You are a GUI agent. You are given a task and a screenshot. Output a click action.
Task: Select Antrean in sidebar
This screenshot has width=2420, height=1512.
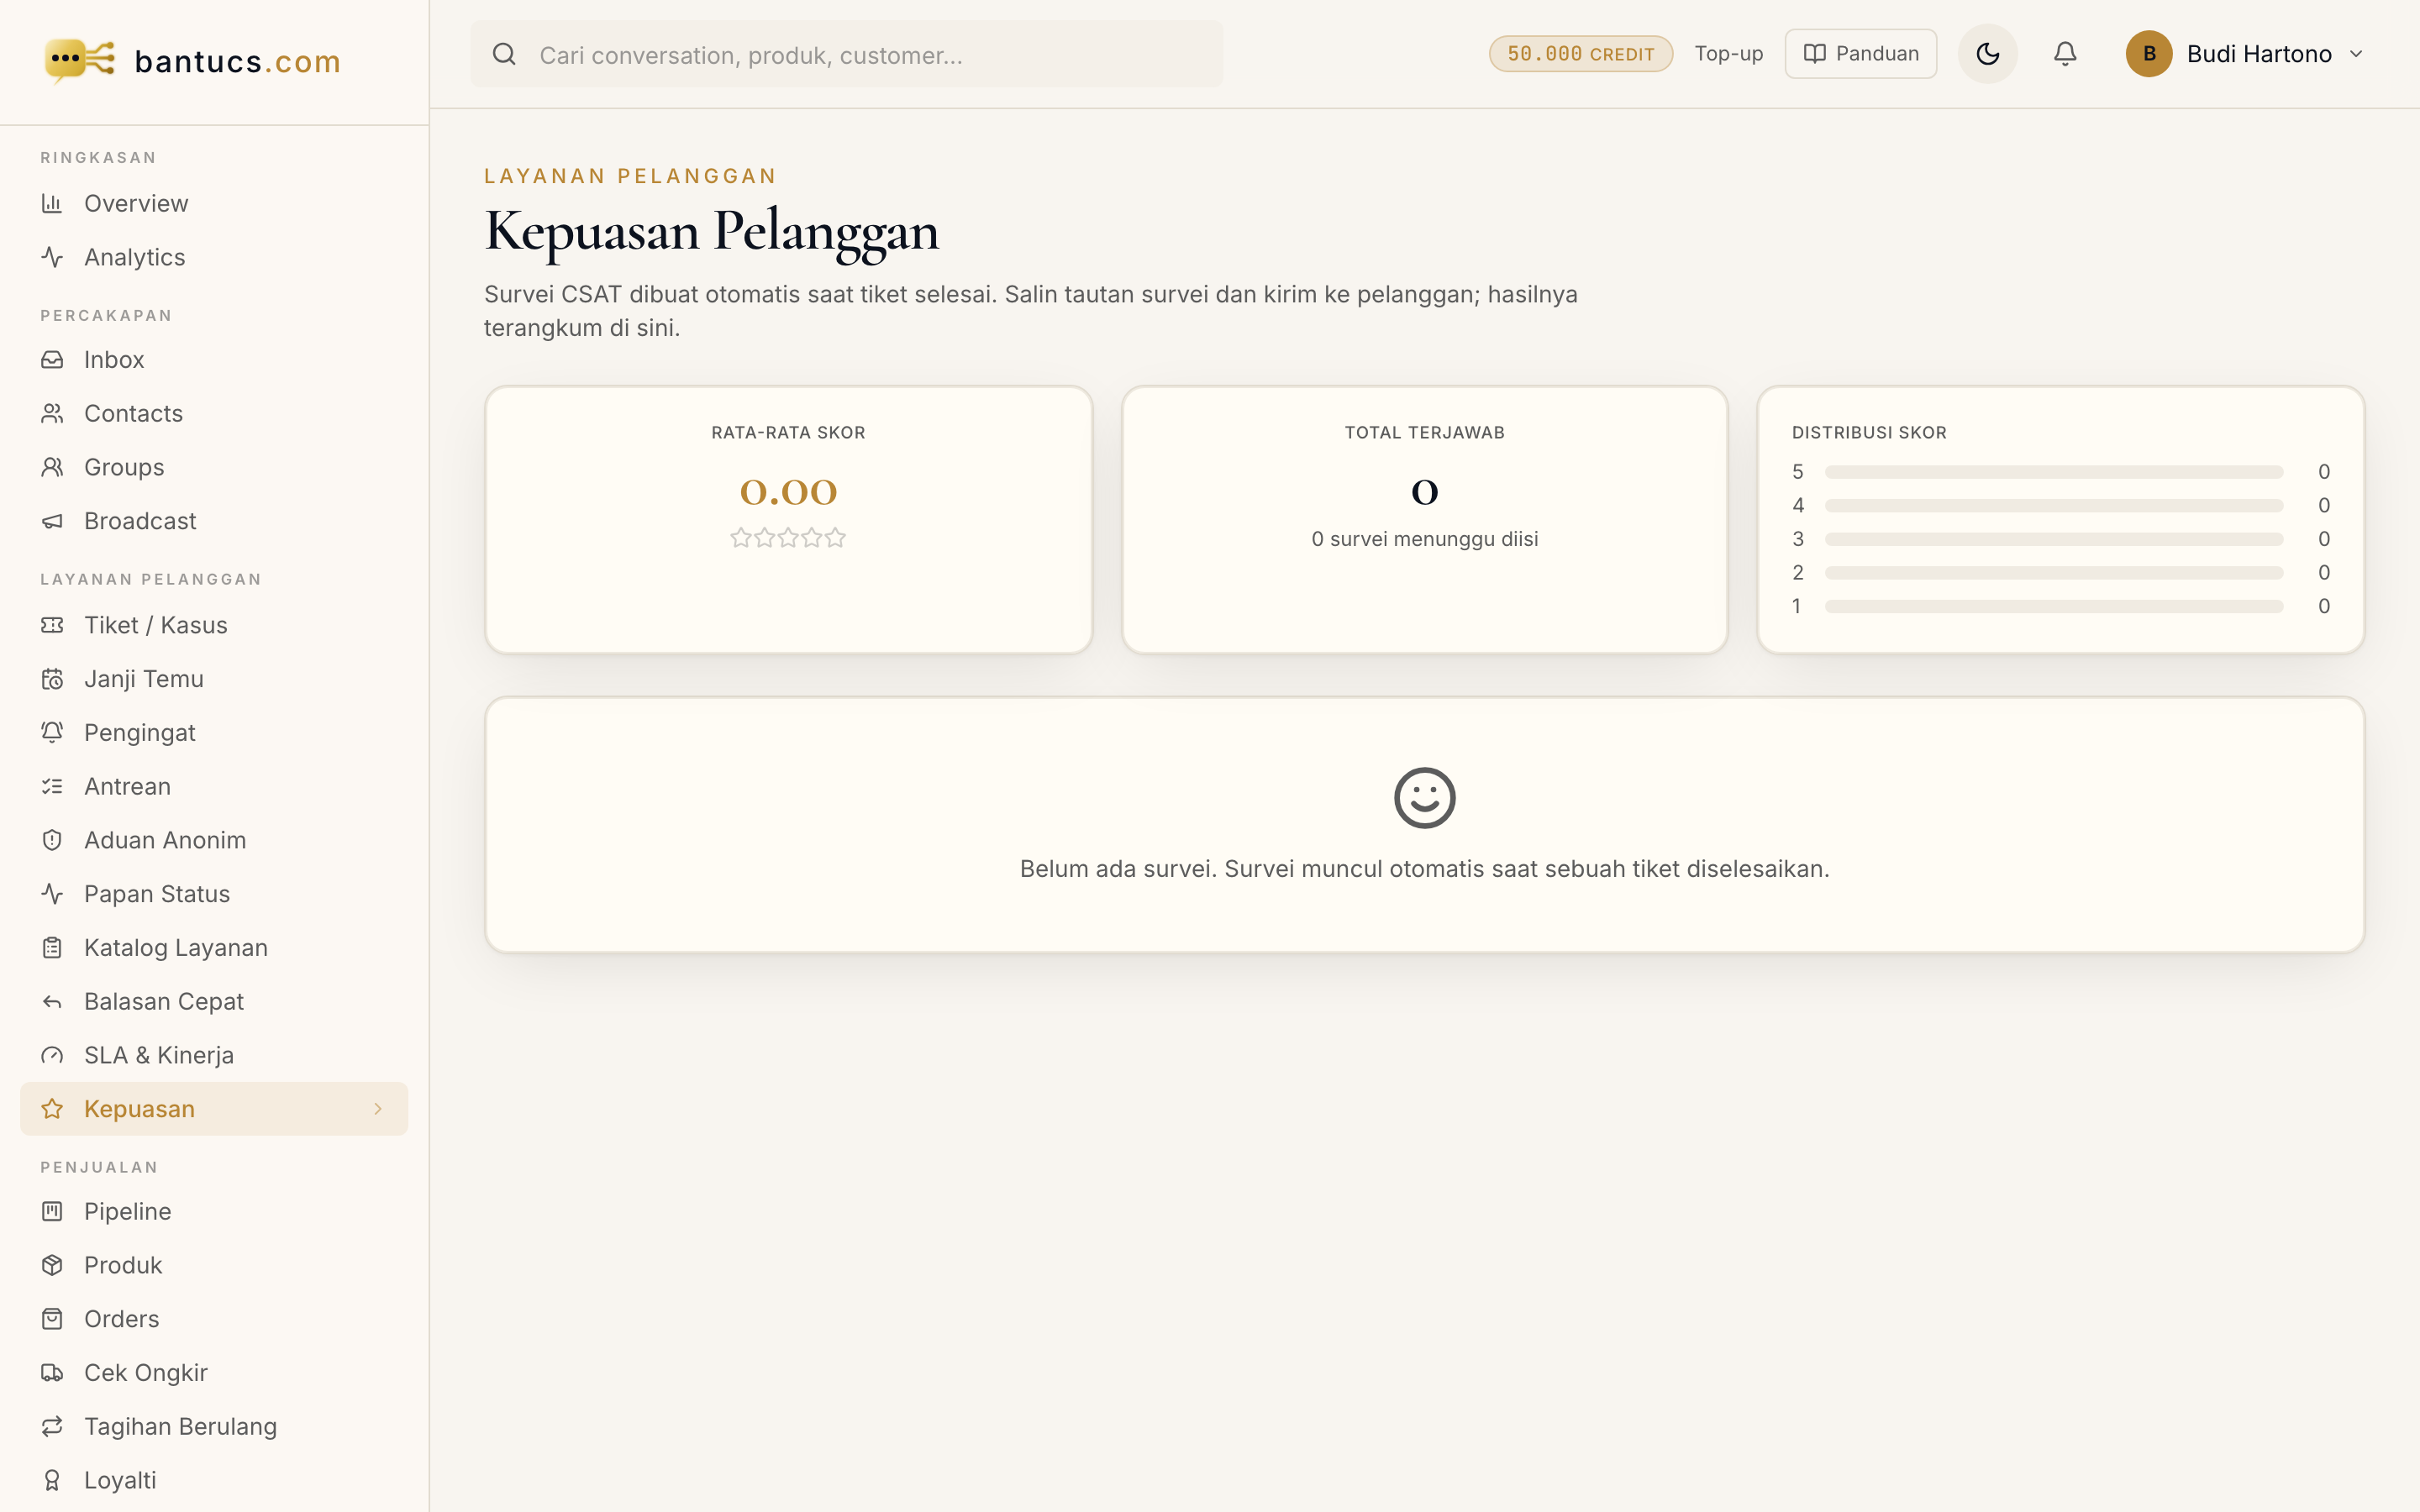tap(214, 786)
